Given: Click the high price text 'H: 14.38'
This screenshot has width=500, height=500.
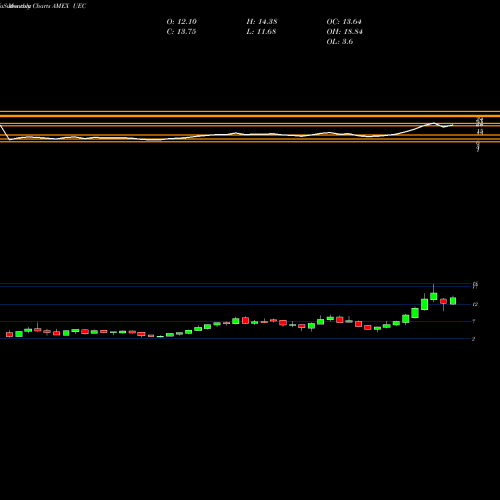Looking at the screenshot, I should point(262,22).
